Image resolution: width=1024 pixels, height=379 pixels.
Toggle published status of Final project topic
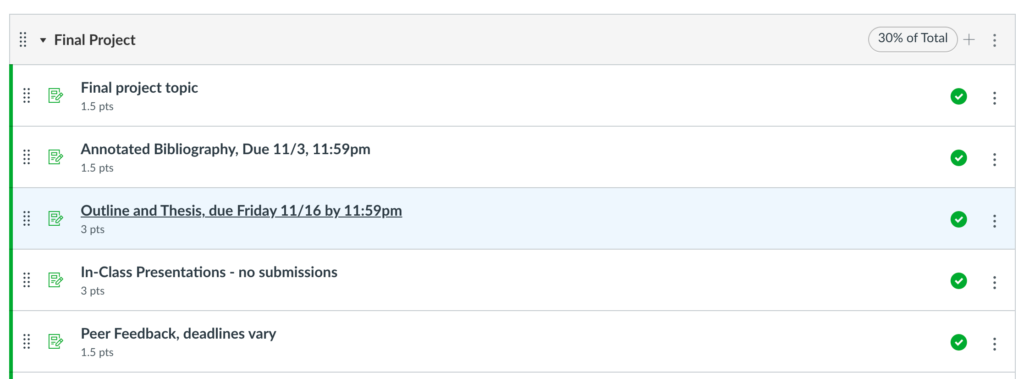point(958,97)
